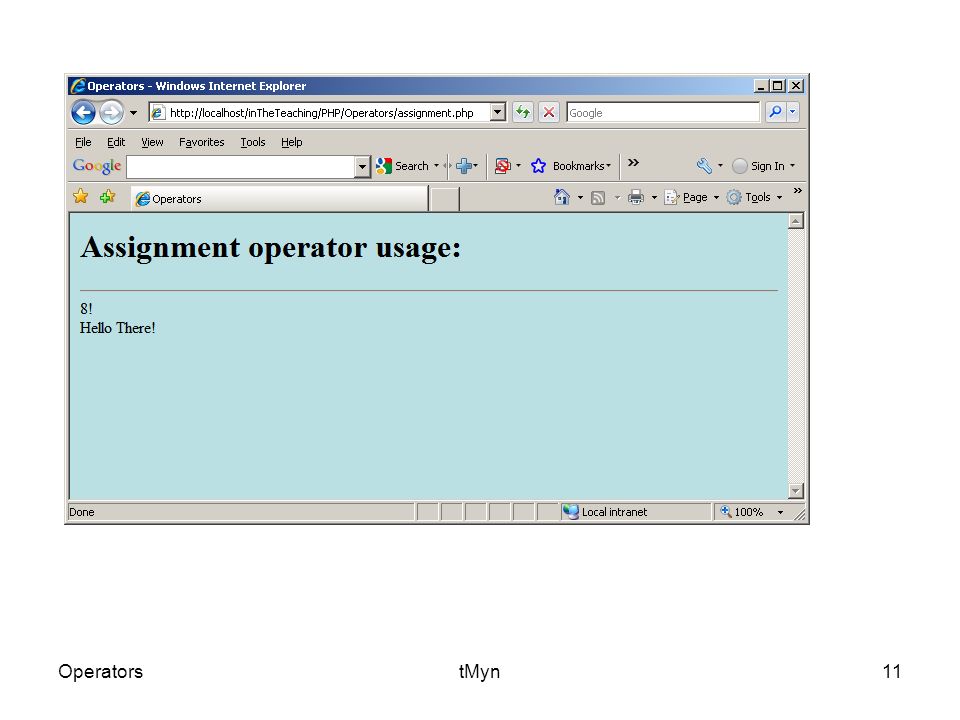Open the Home button dropdown arrow
The height and width of the screenshot is (720, 960).
[580, 197]
